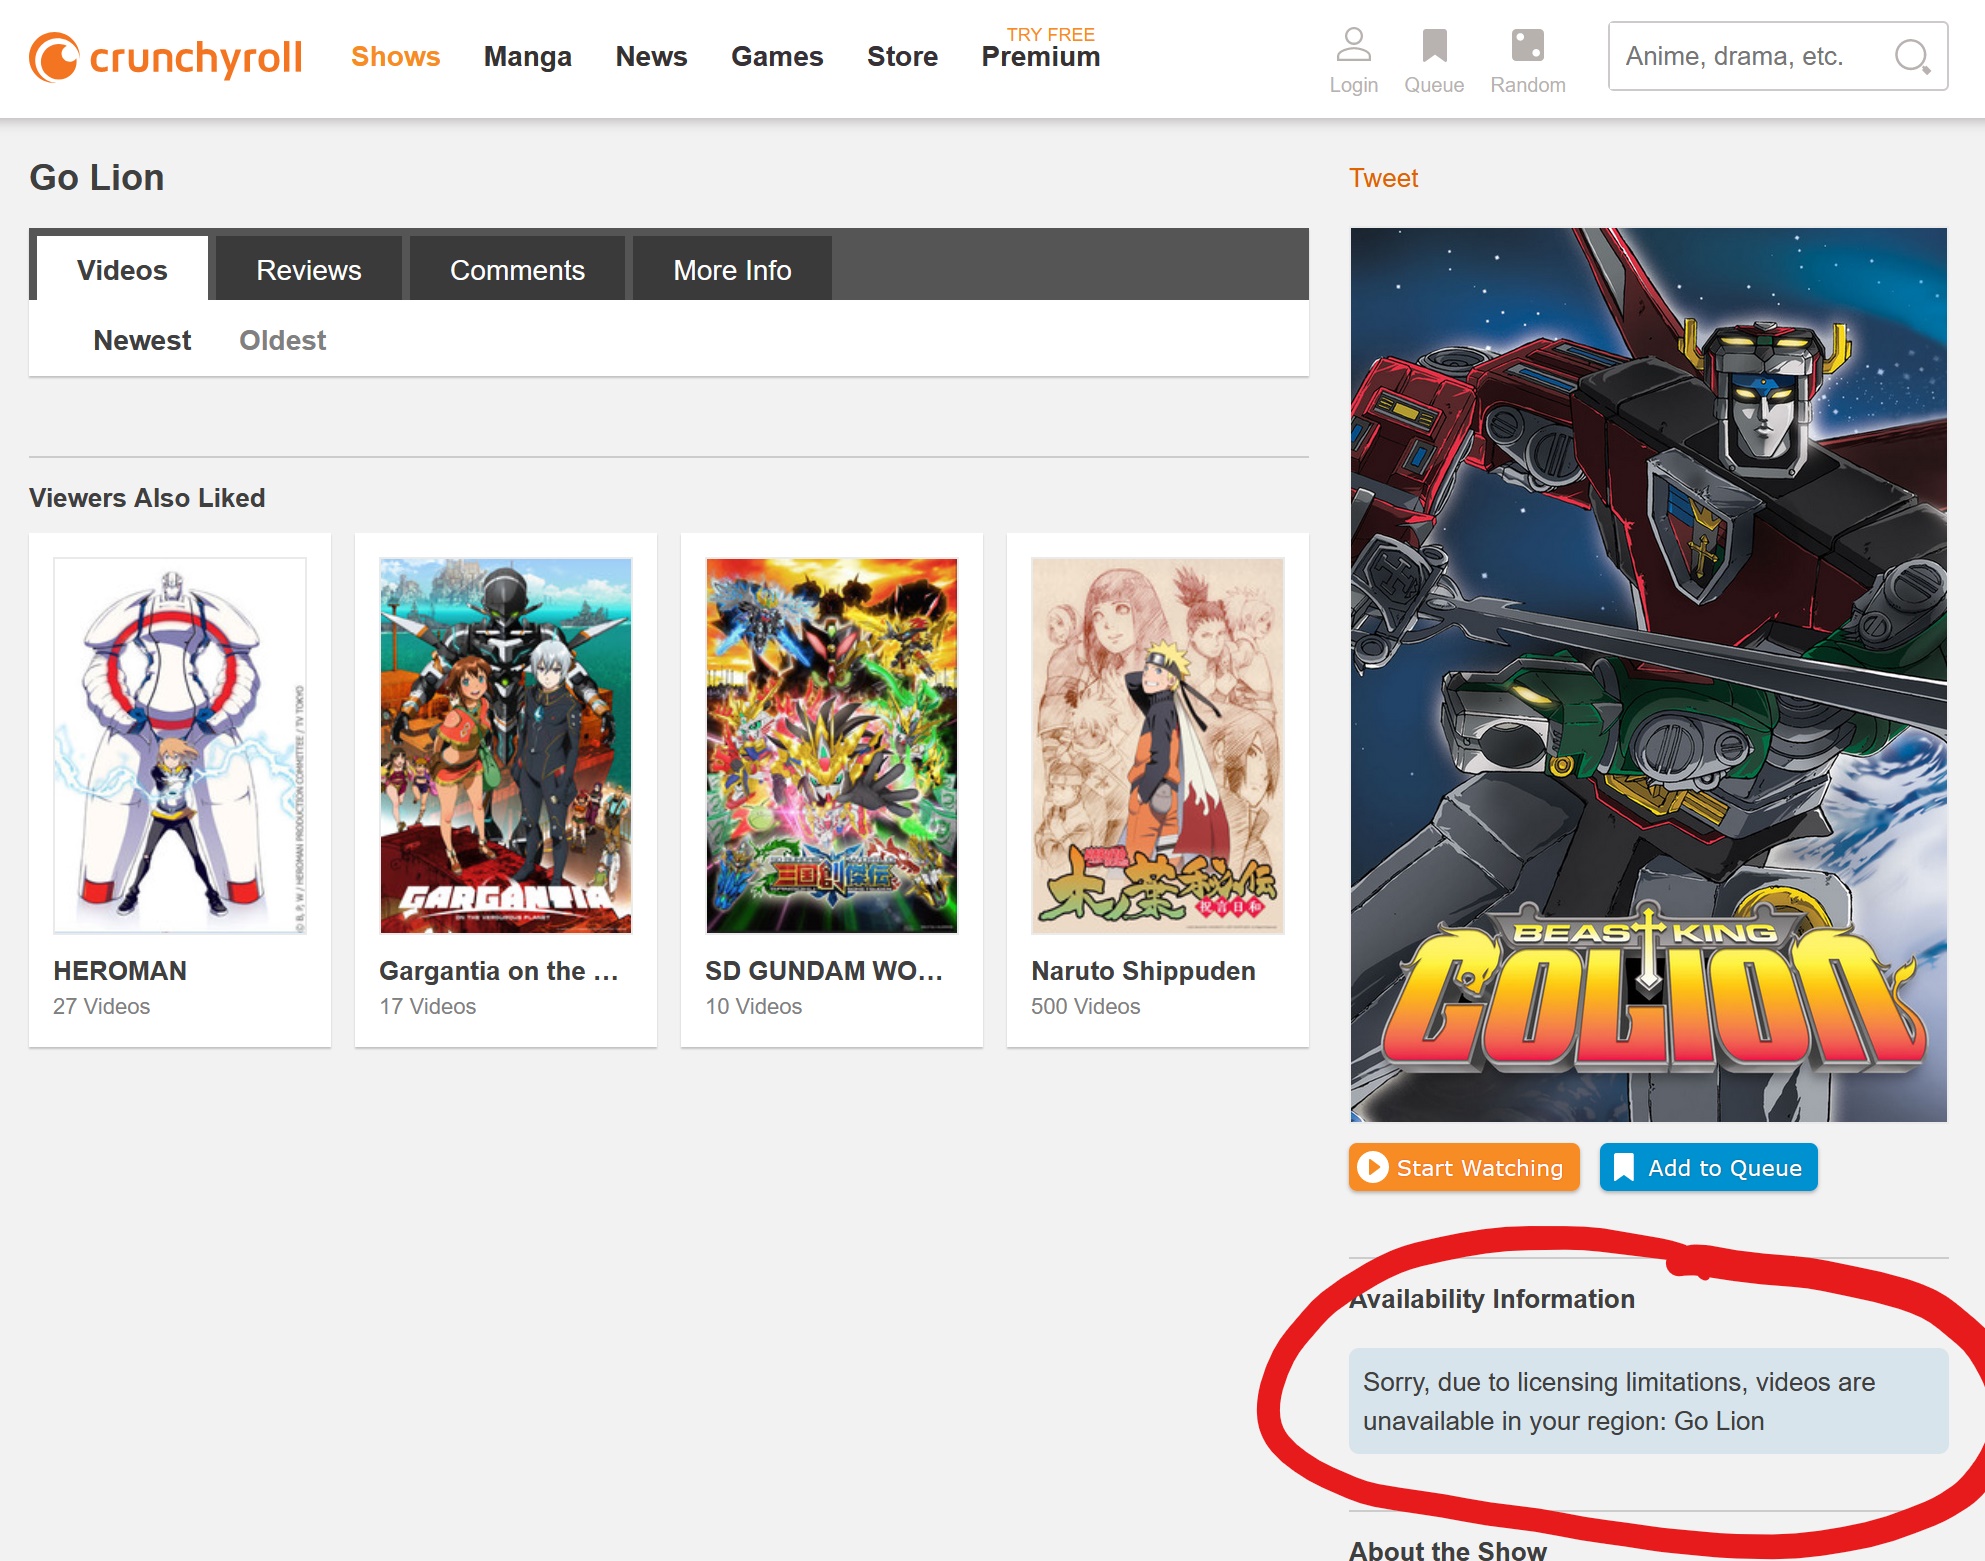Click the Crunchyroll logo
This screenshot has width=1985, height=1561.
coord(165,57)
